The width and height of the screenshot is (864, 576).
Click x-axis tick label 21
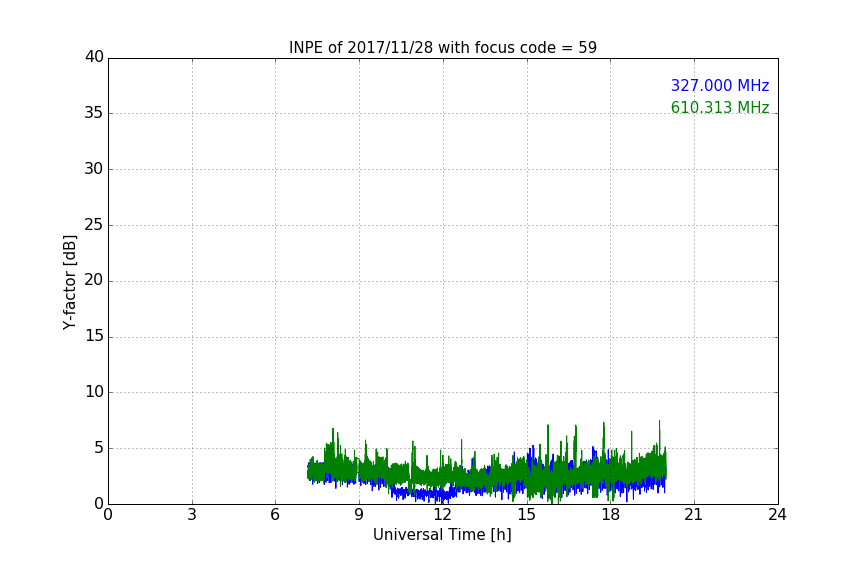pyautogui.click(x=694, y=515)
